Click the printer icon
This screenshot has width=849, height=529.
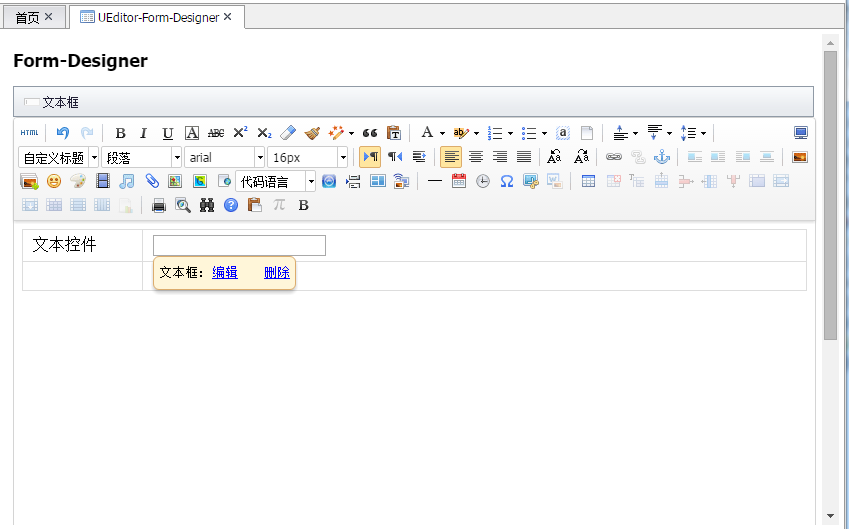point(159,205)
